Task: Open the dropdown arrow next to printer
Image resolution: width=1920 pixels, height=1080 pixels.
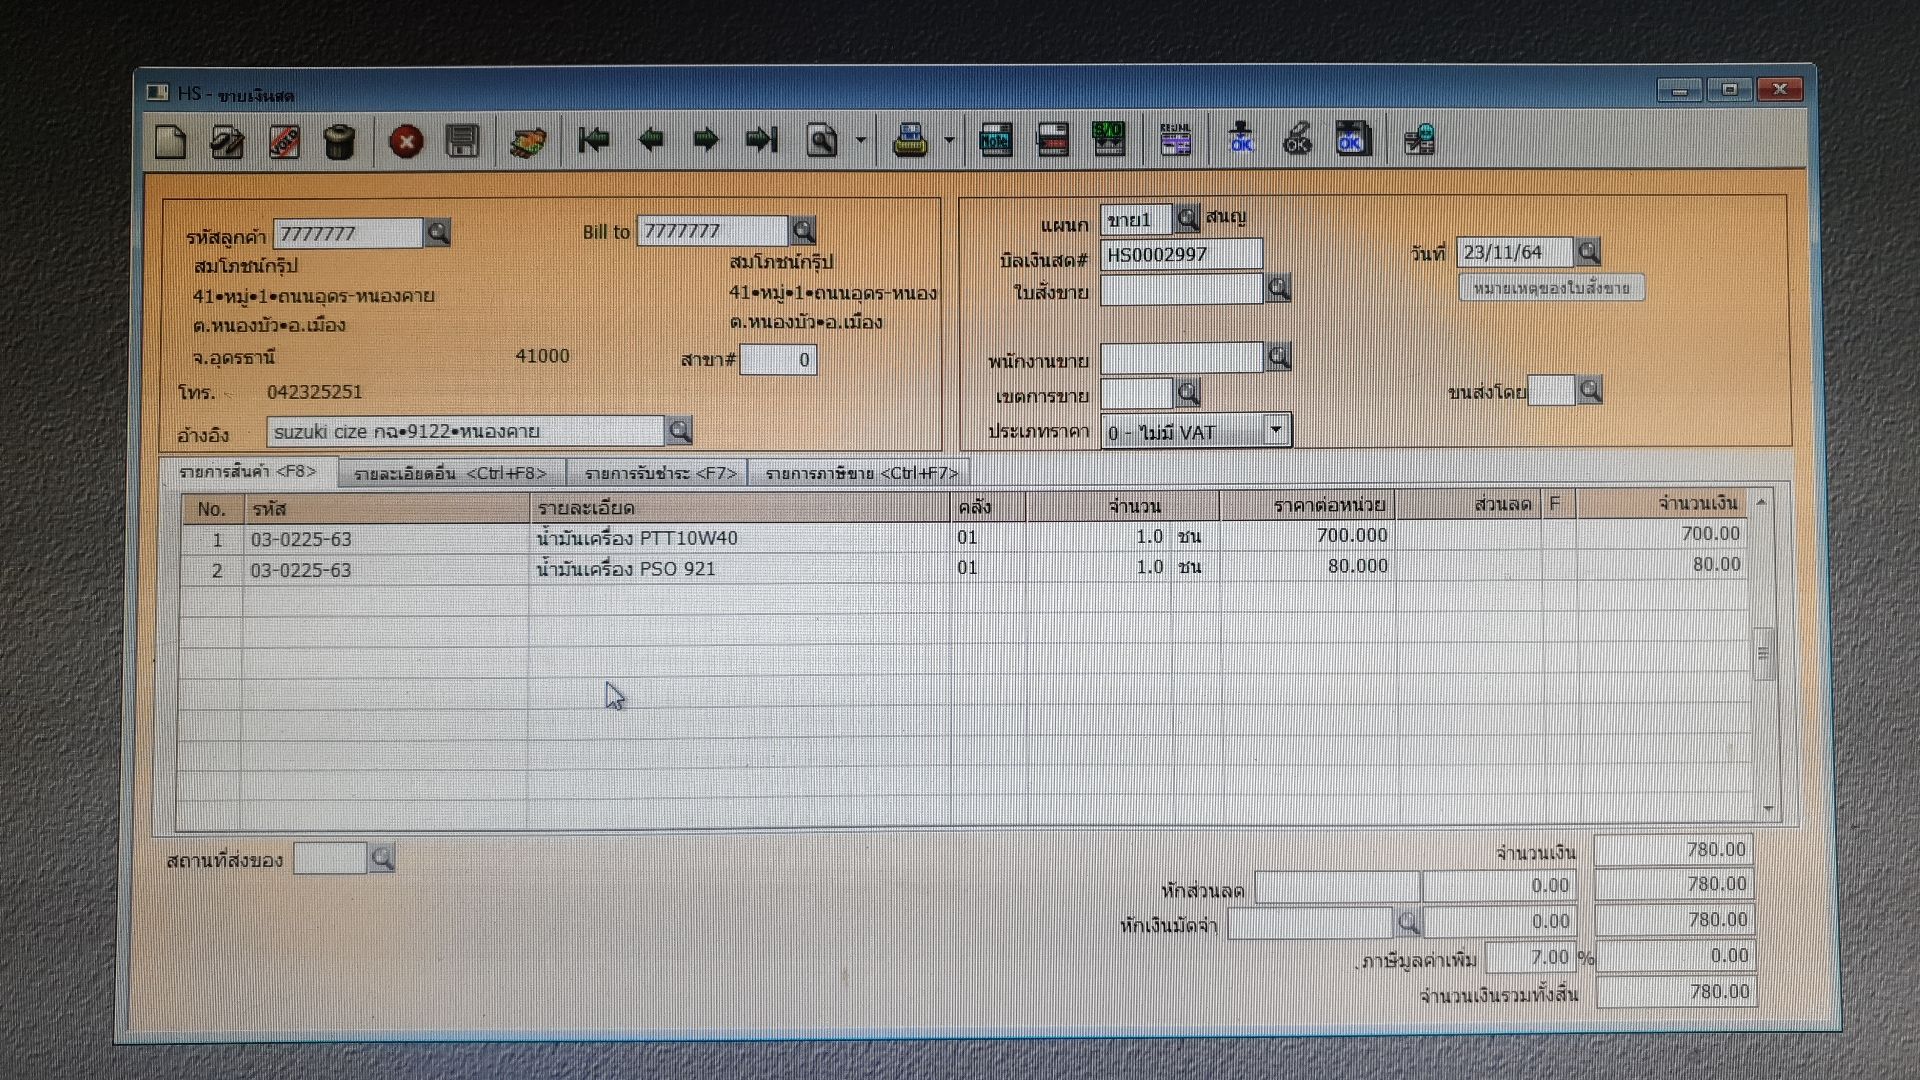Action: [x=948, y=141]
